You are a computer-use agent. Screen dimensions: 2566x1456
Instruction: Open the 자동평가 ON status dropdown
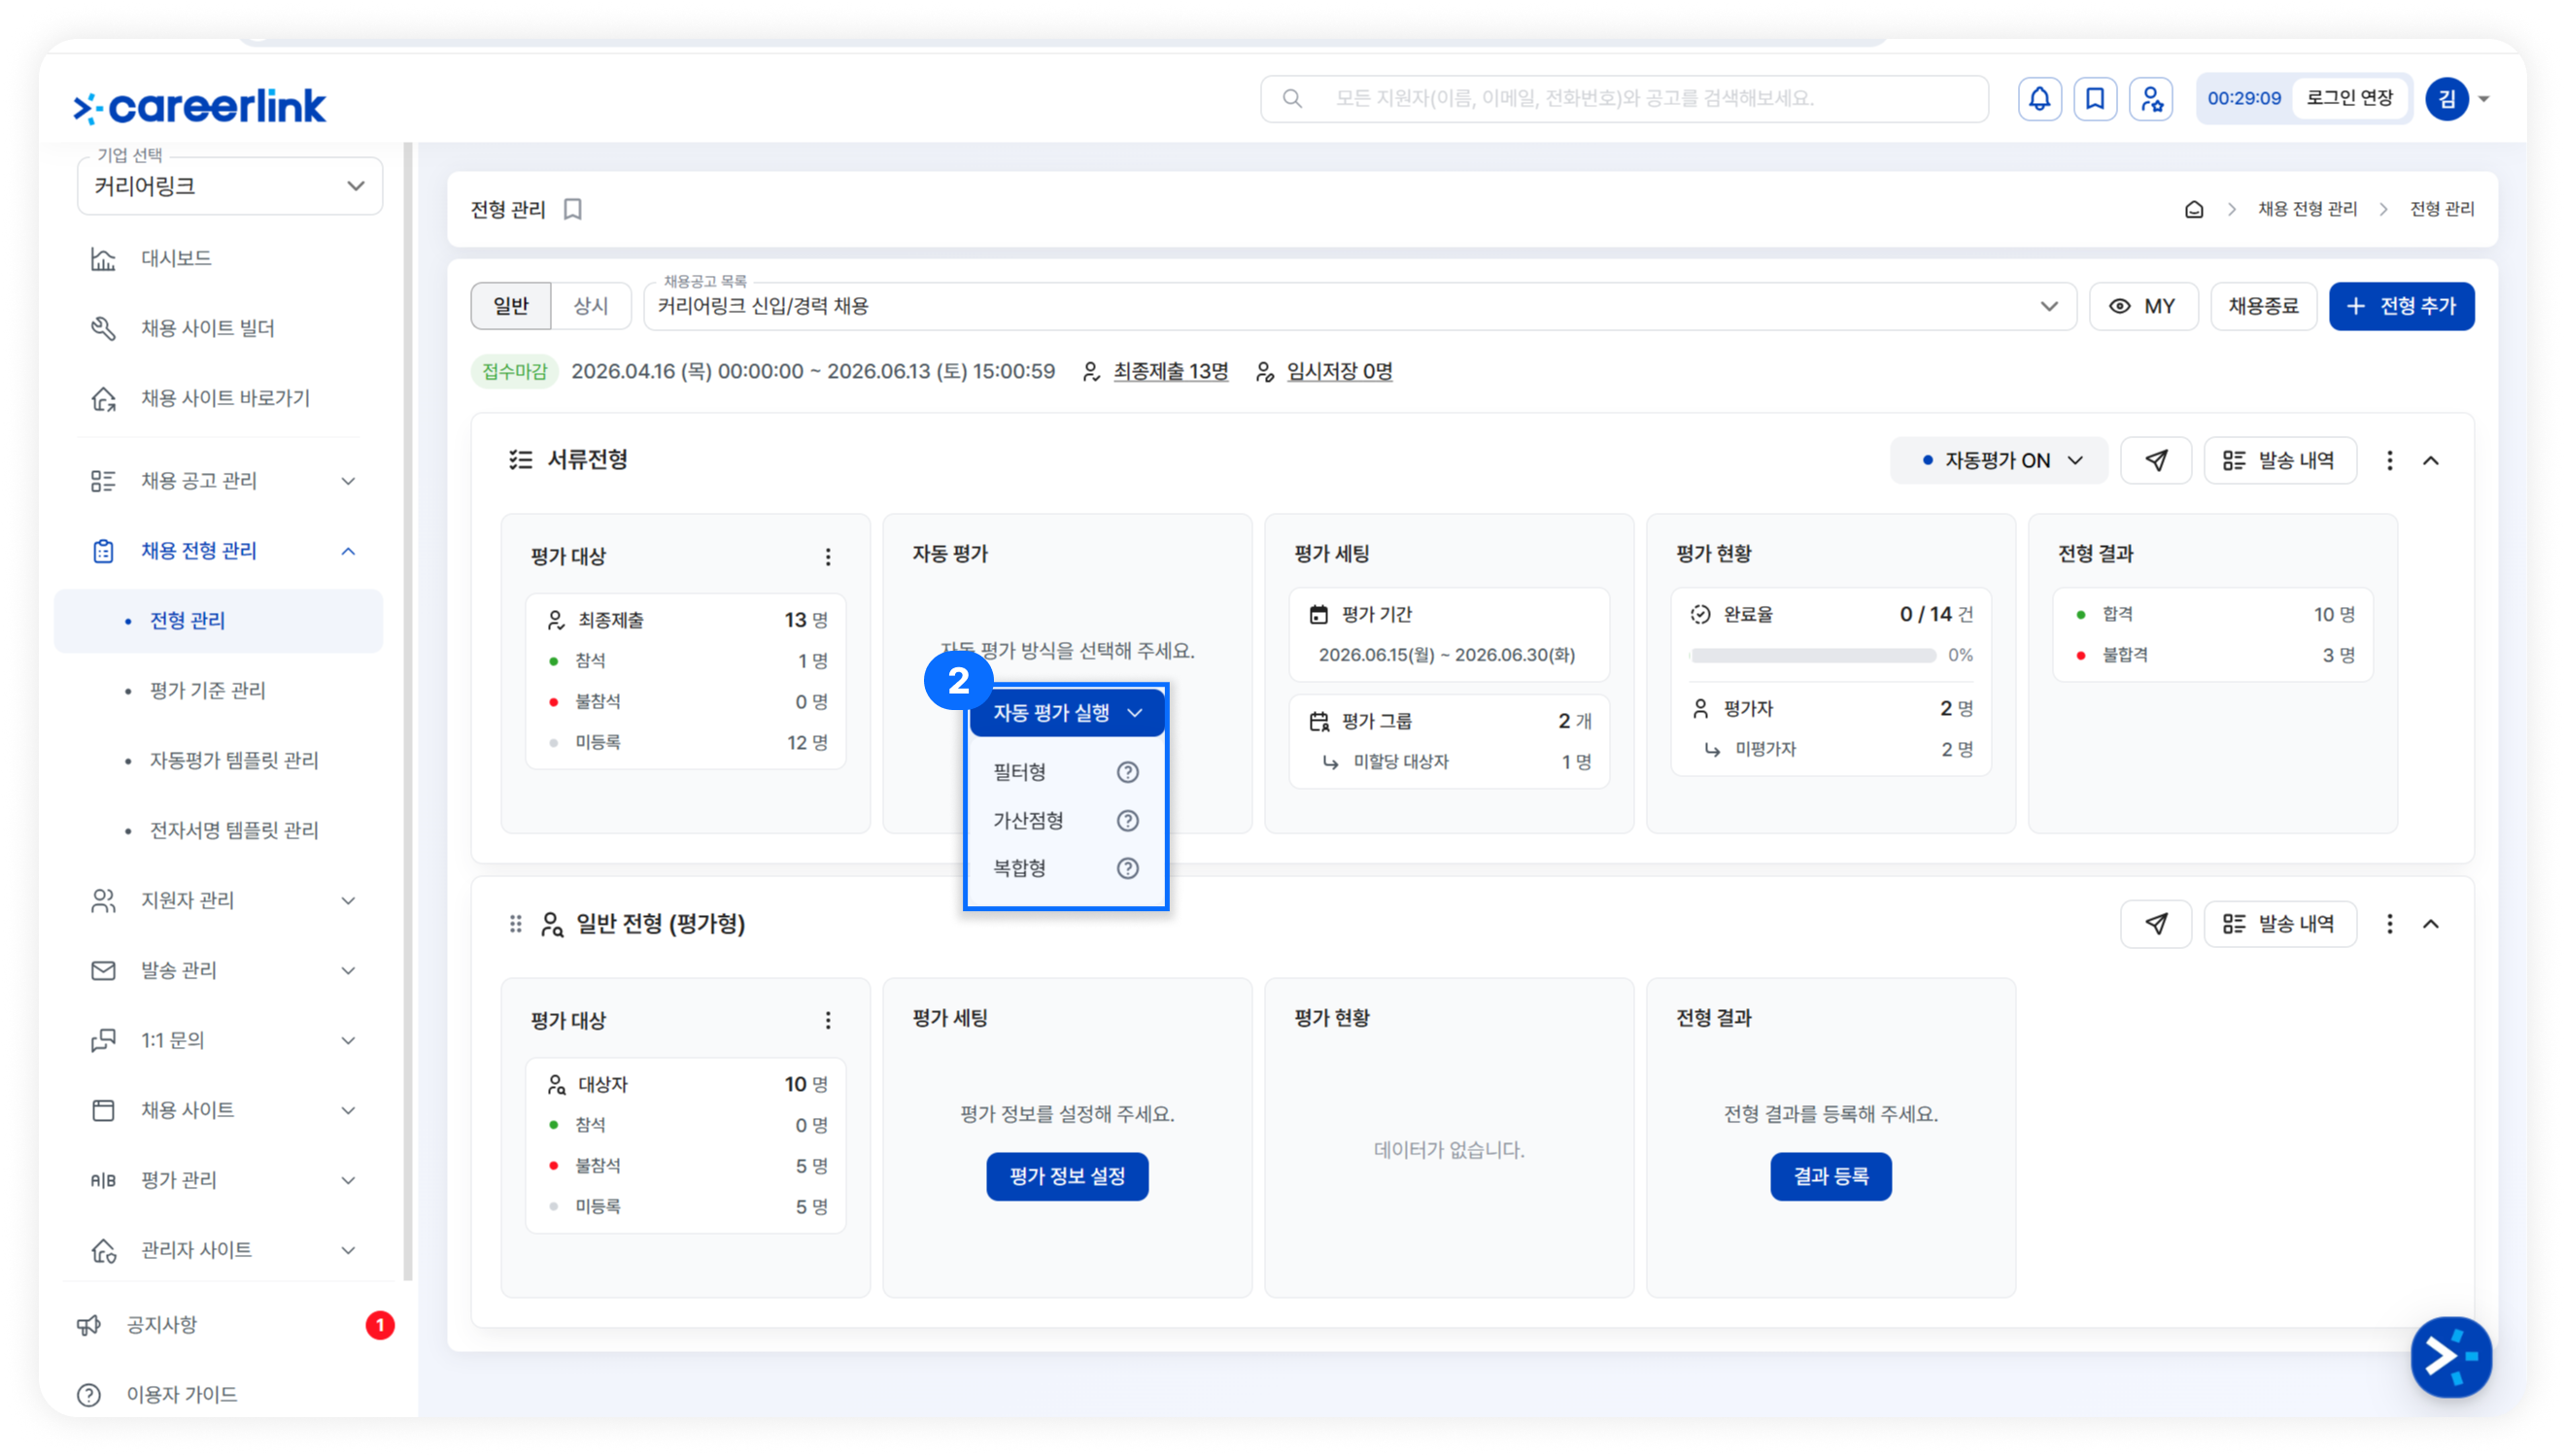[1998, 460]
